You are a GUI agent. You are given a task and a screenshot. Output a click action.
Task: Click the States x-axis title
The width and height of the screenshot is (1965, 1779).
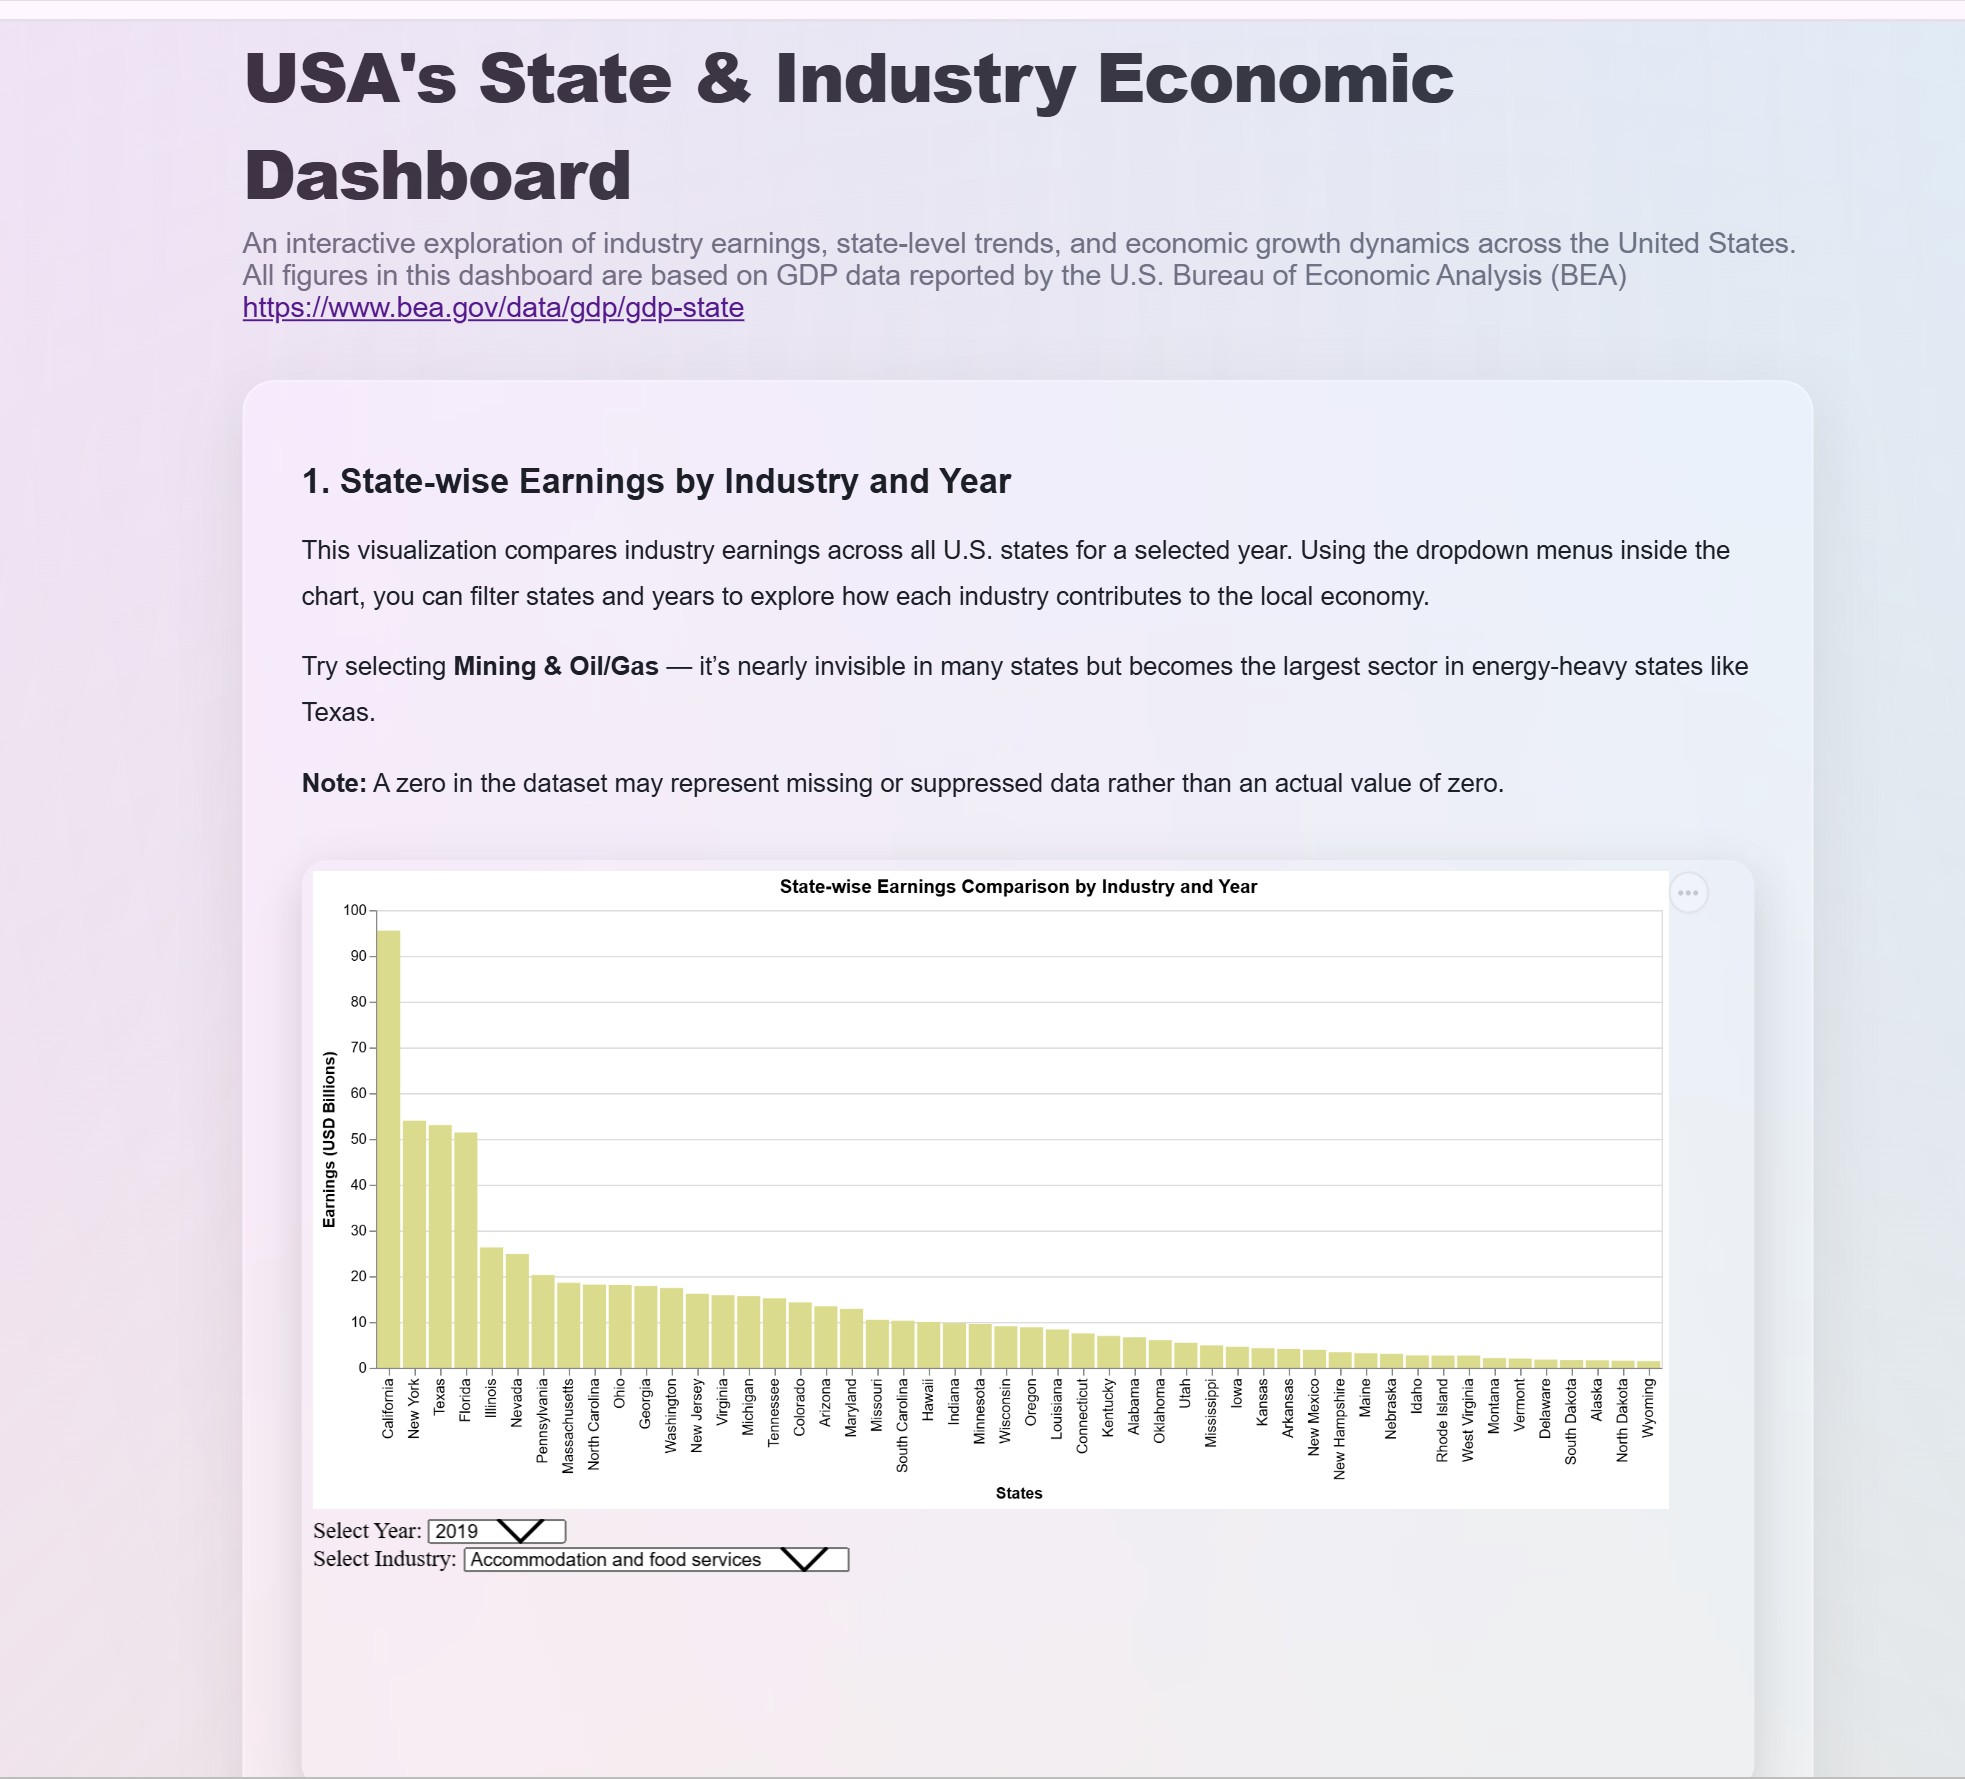(x=1018, y=1493)
